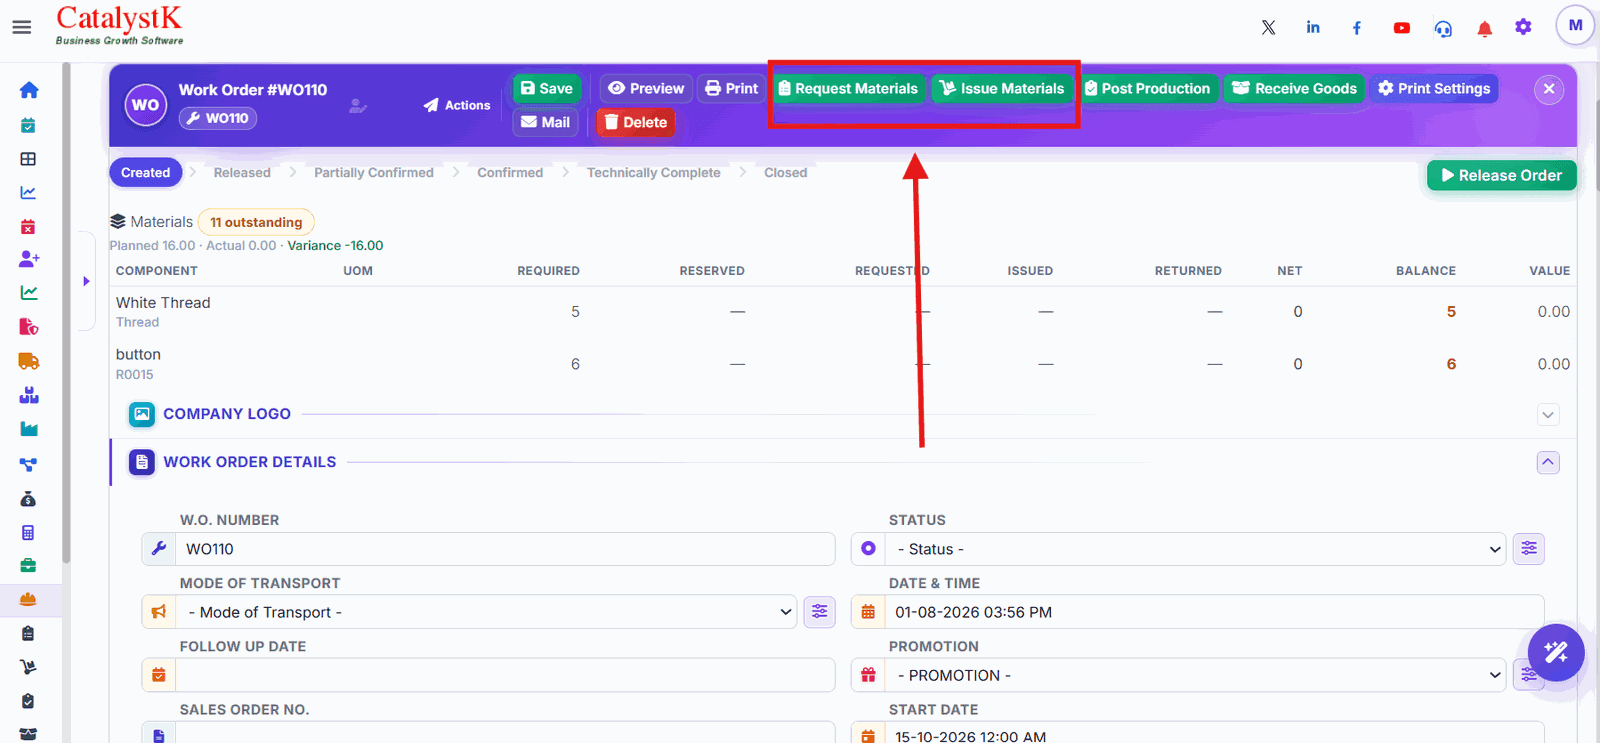Open the LinkedIn social link
The height and width of the screenshot is (743, 1600).
[1313, 27]
